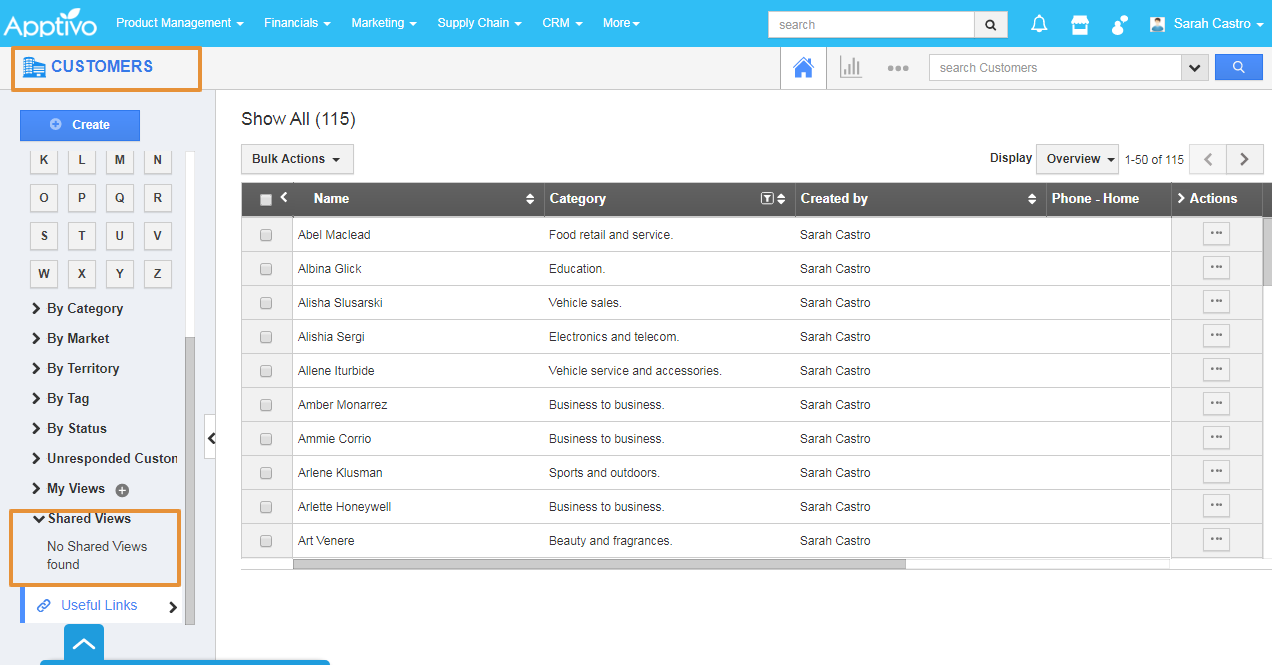Select the checkbox for Abel Maclead
The width and height of the screenshot is (1272, 665).
[266, 235]
